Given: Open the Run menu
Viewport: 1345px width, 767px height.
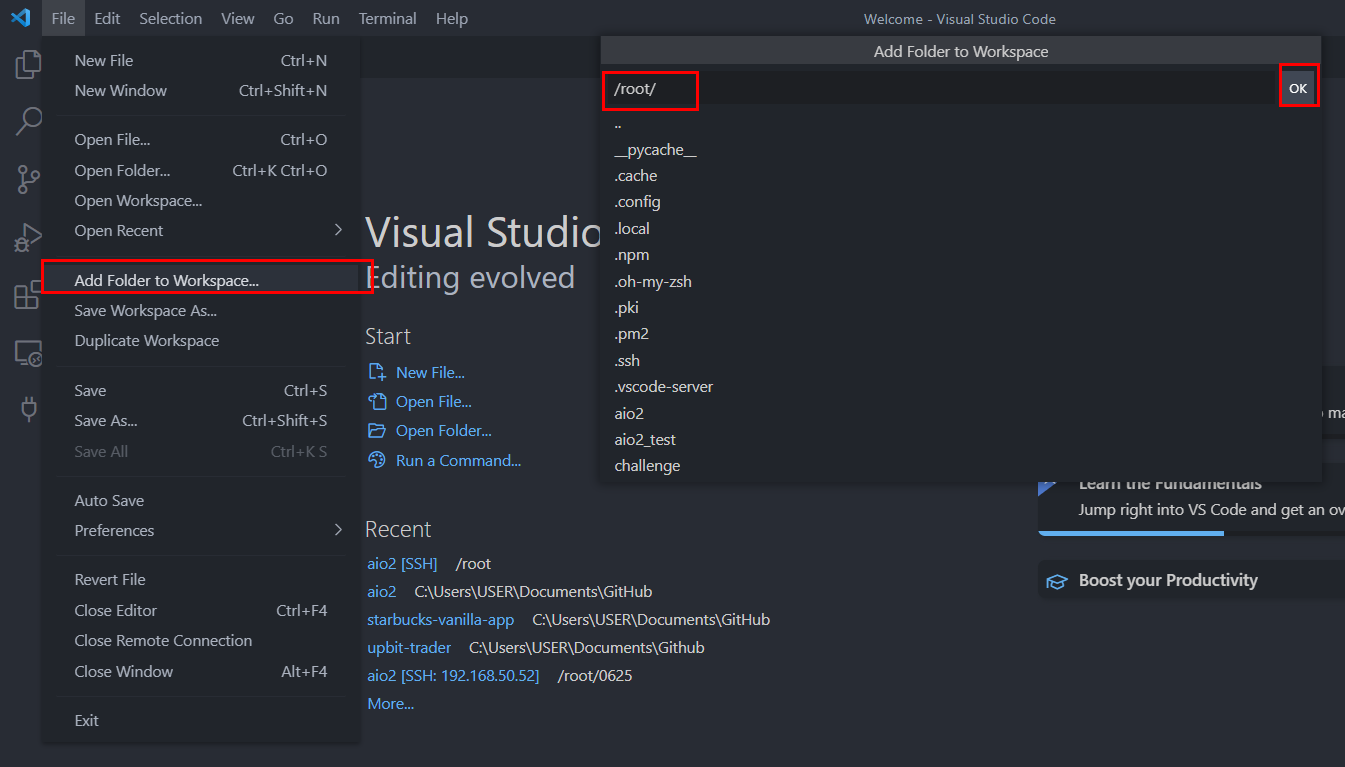Looking at the screenshot, I should pos(326,18).
